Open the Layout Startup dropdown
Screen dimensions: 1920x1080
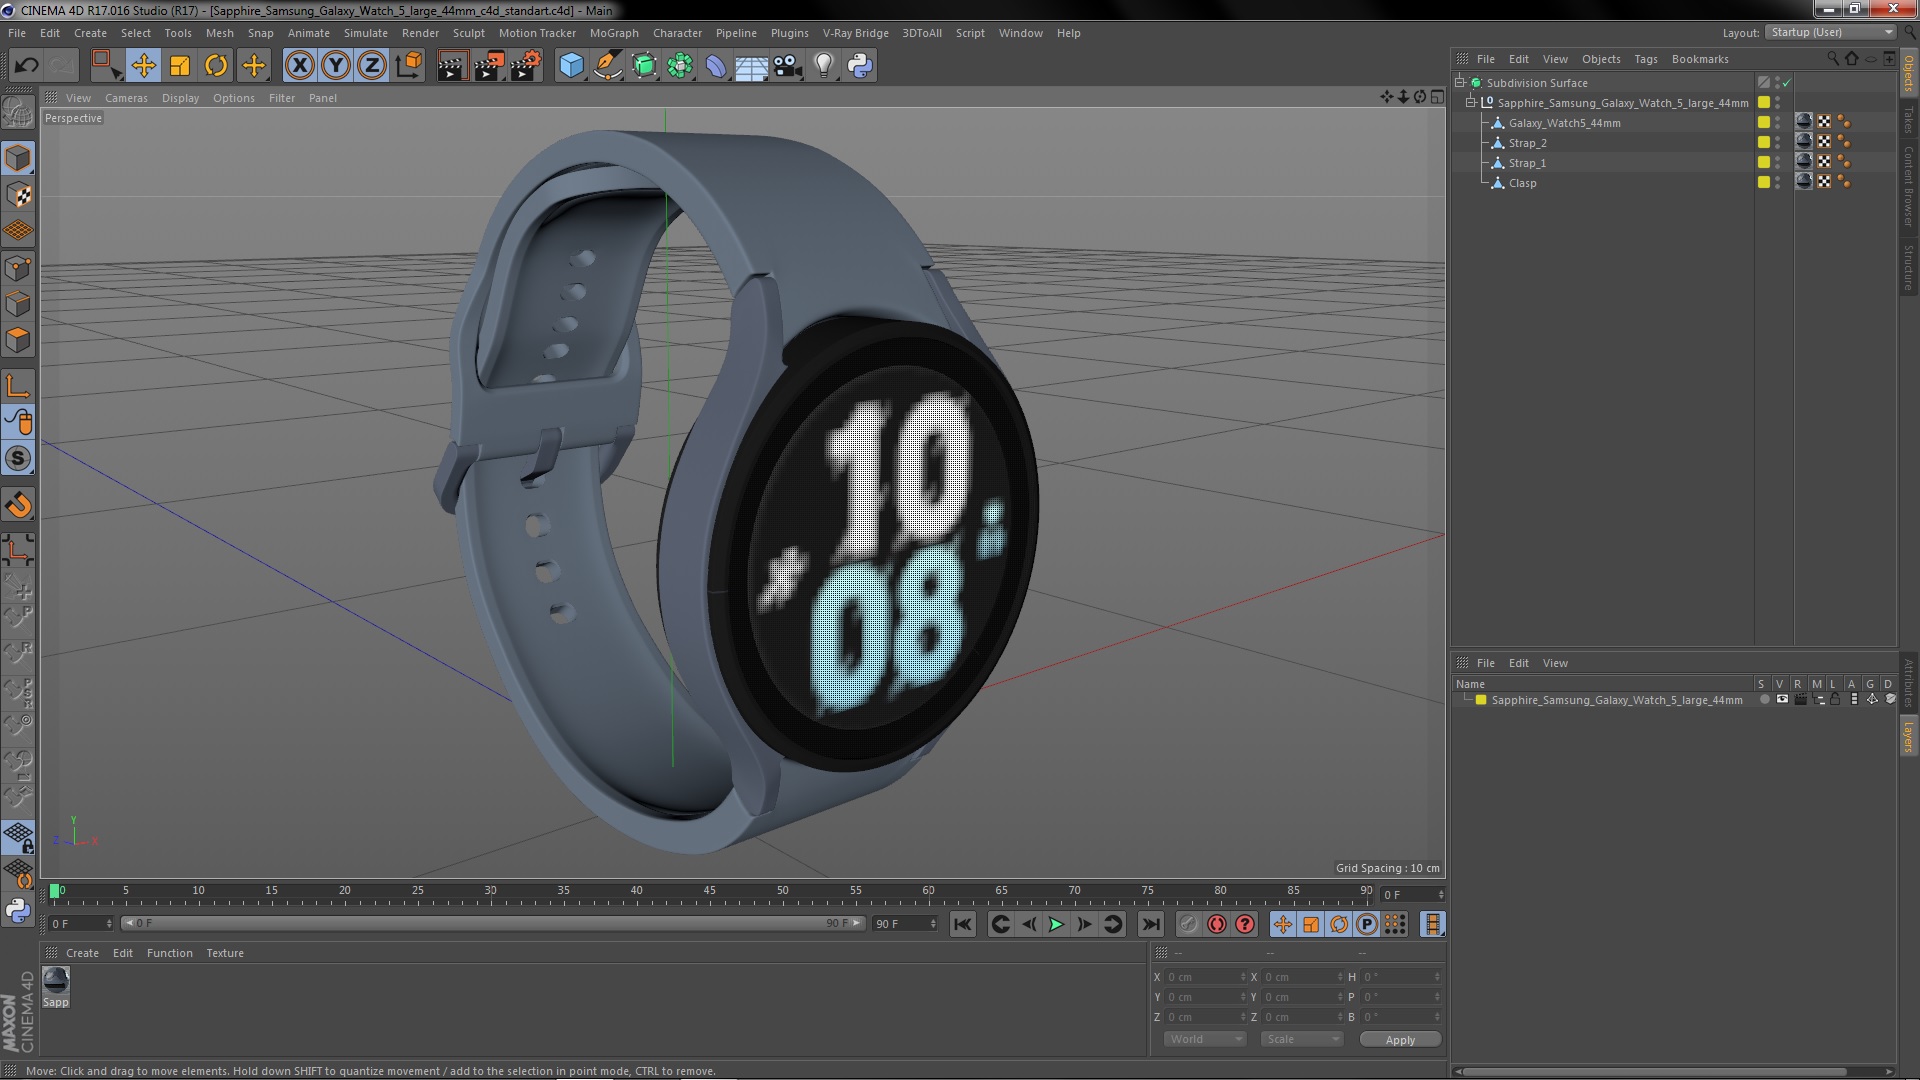pos(1831,32)
